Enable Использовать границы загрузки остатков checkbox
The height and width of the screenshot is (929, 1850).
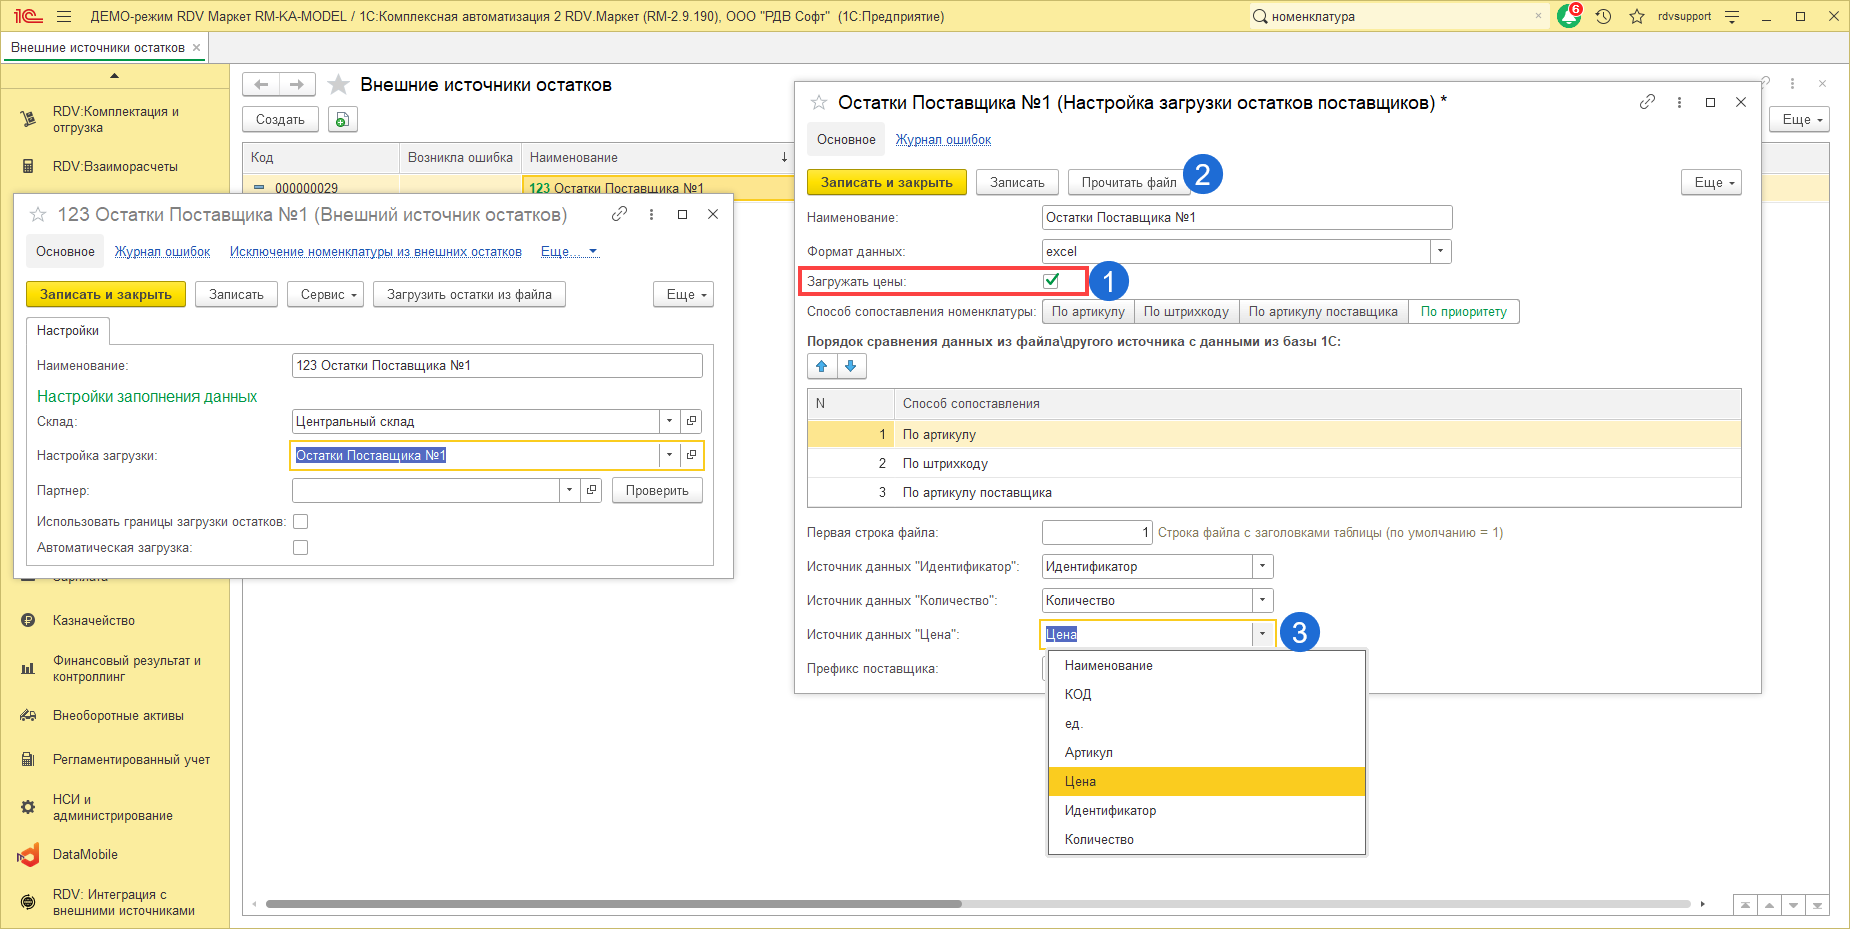(x=300, y=521)
